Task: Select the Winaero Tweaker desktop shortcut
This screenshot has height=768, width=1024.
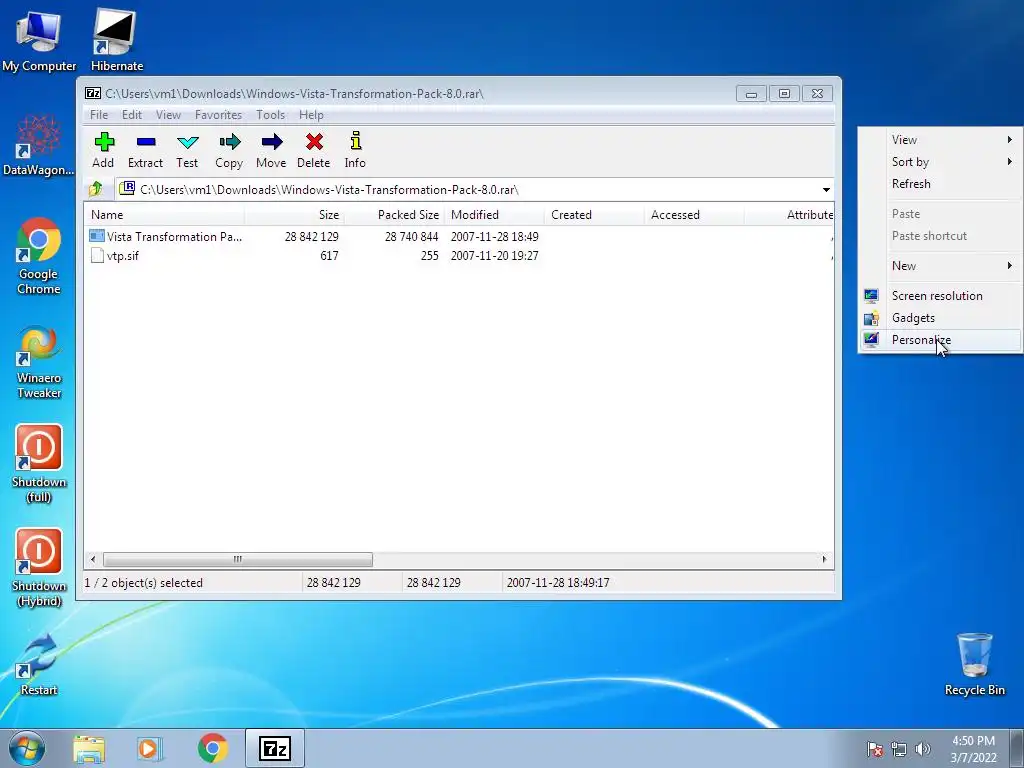Action: (x=39, y=360)
